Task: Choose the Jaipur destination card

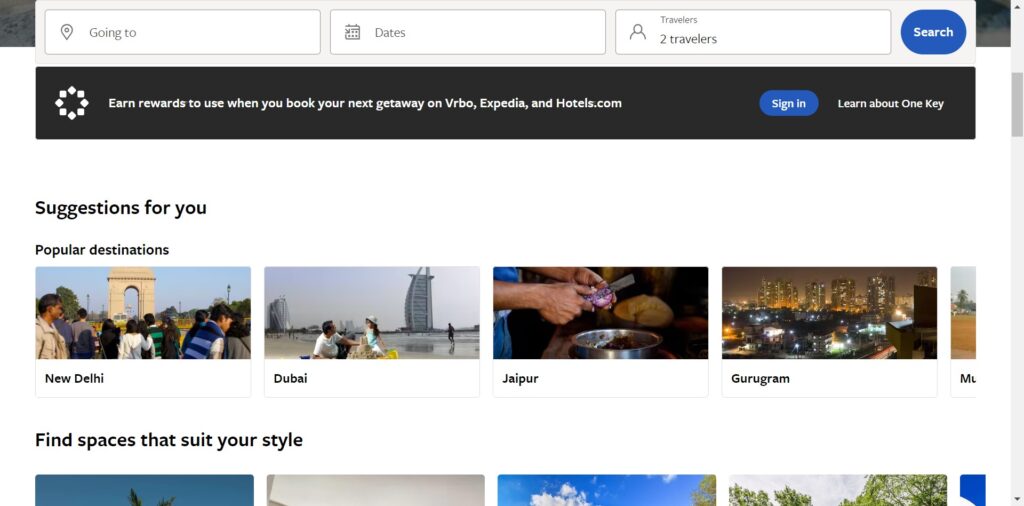Action: [600, 331]
